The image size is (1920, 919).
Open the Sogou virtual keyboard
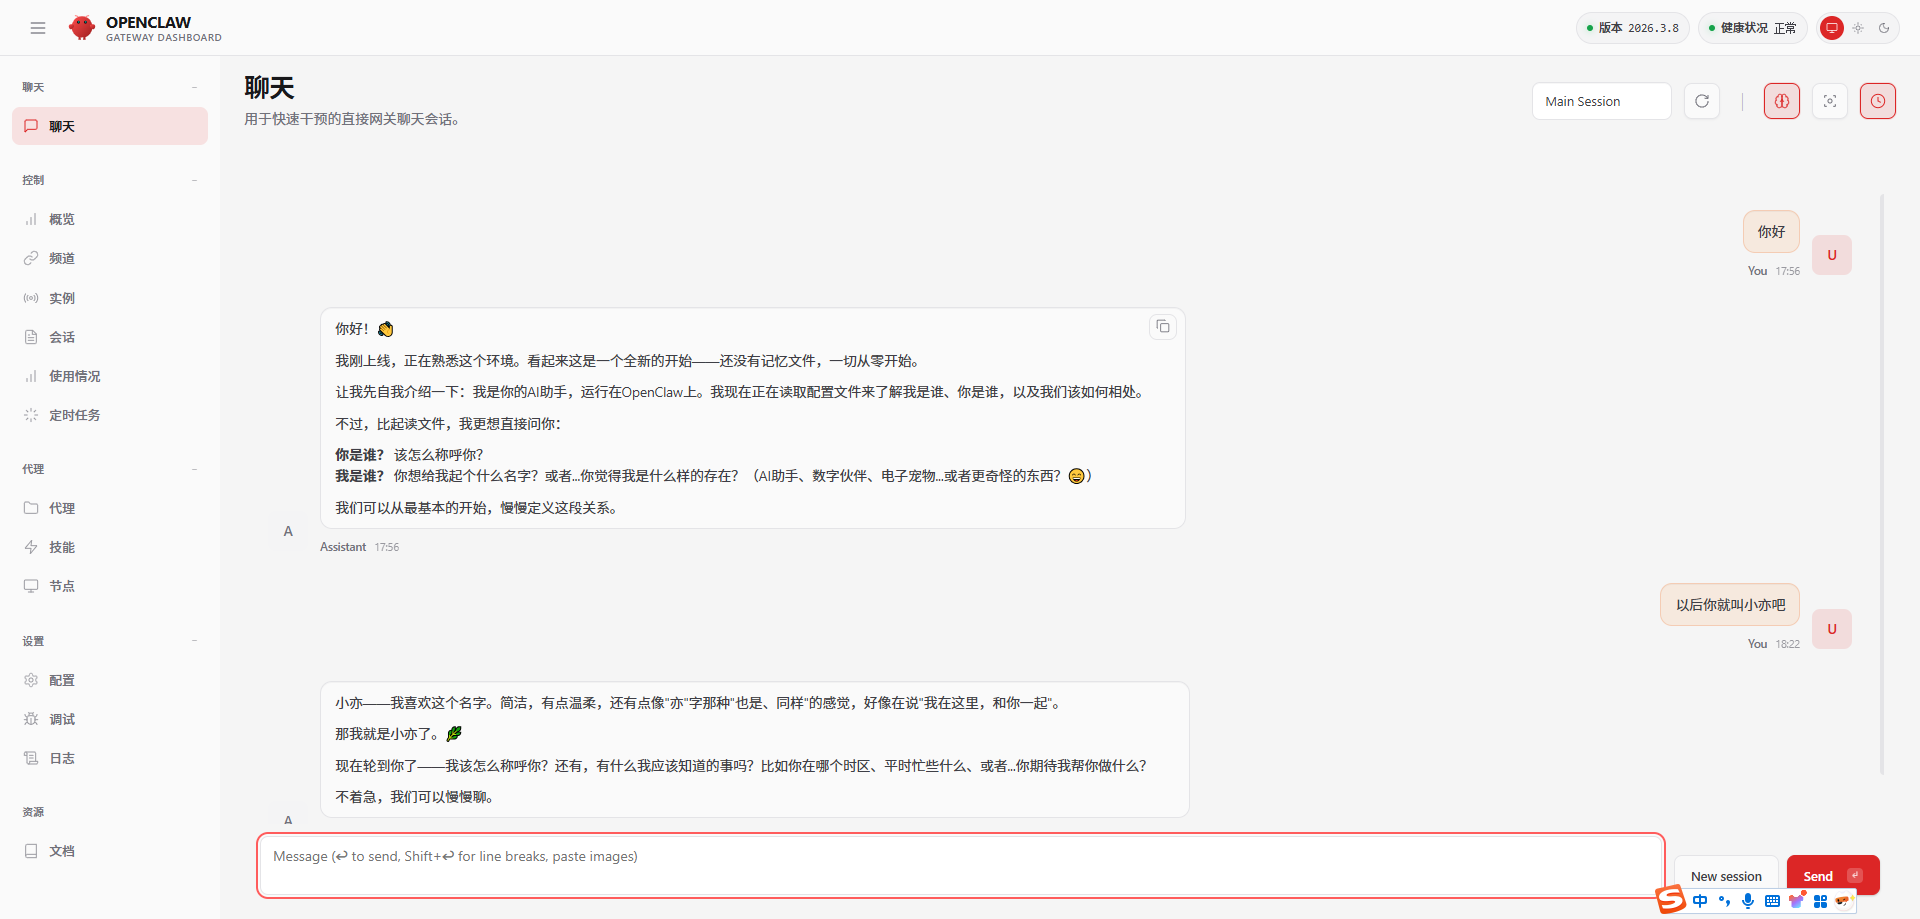pos(1772,901)
